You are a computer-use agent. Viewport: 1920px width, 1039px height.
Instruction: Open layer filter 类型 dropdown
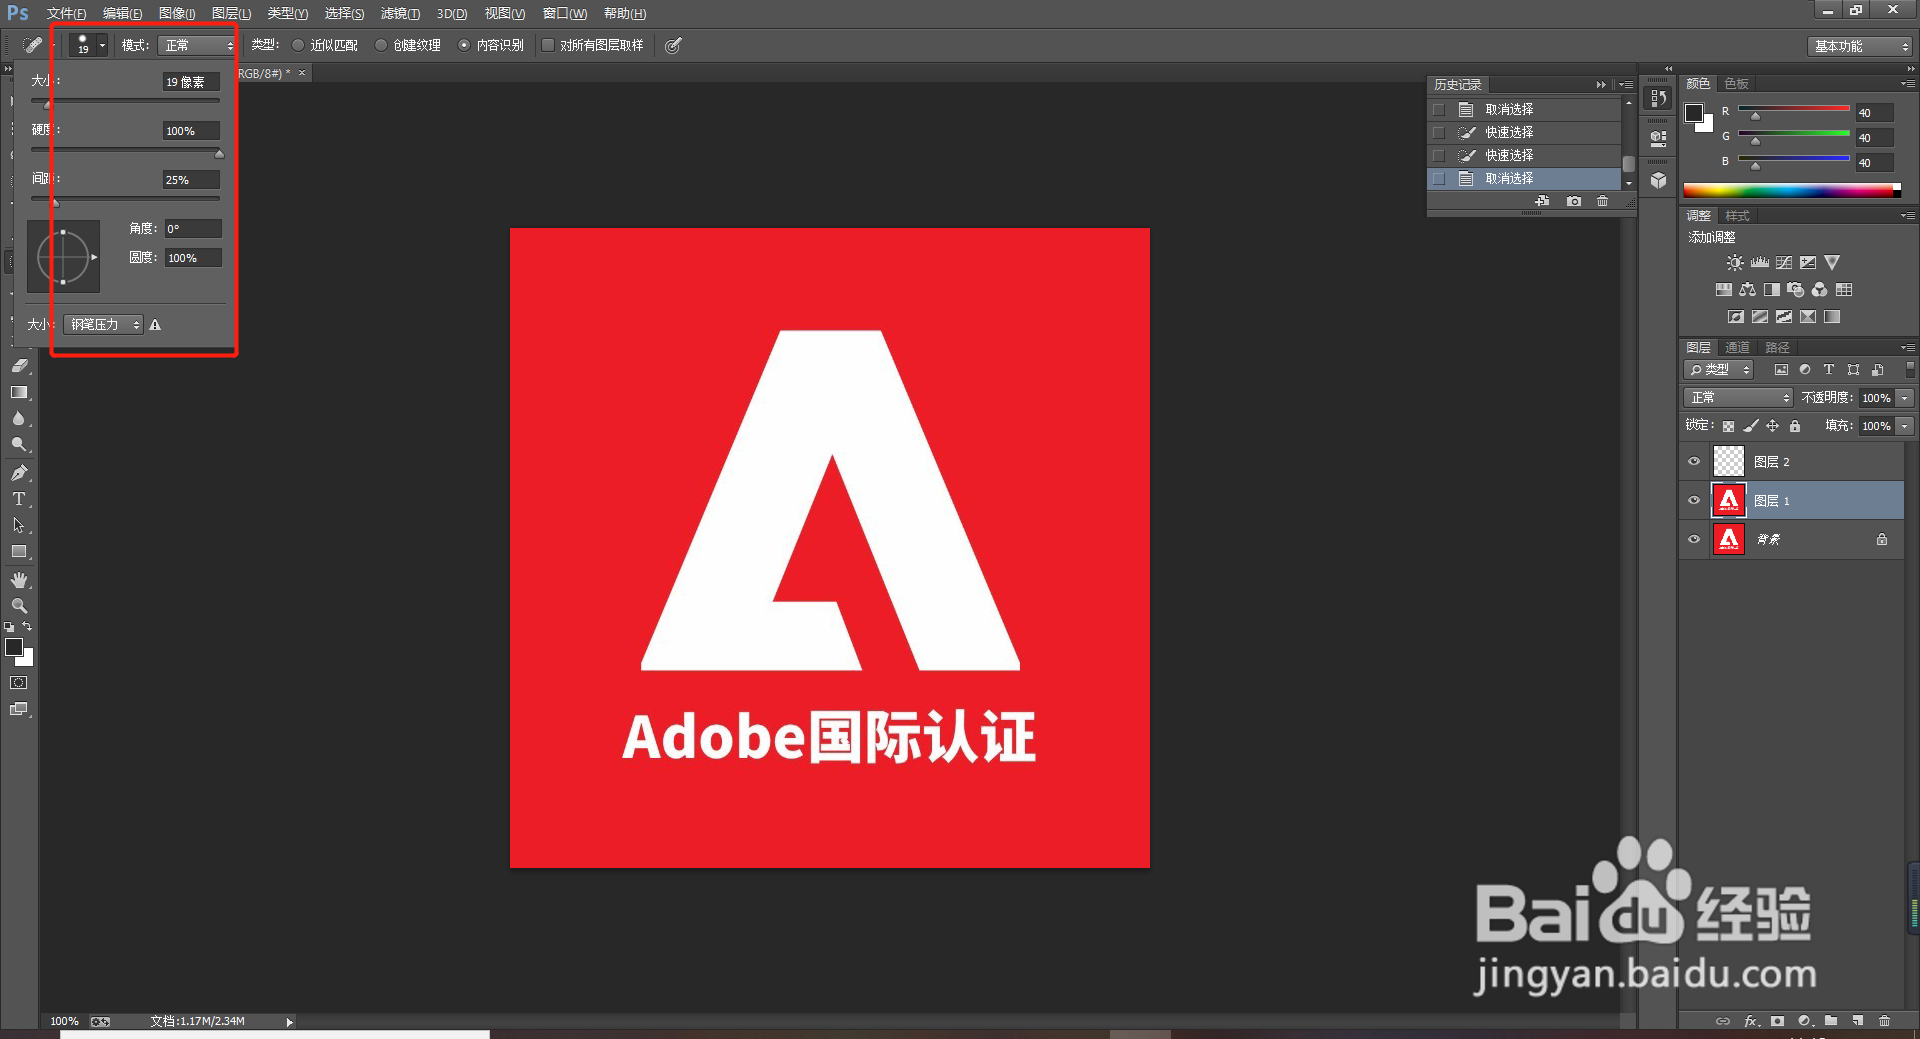(x=1718, y=370)
